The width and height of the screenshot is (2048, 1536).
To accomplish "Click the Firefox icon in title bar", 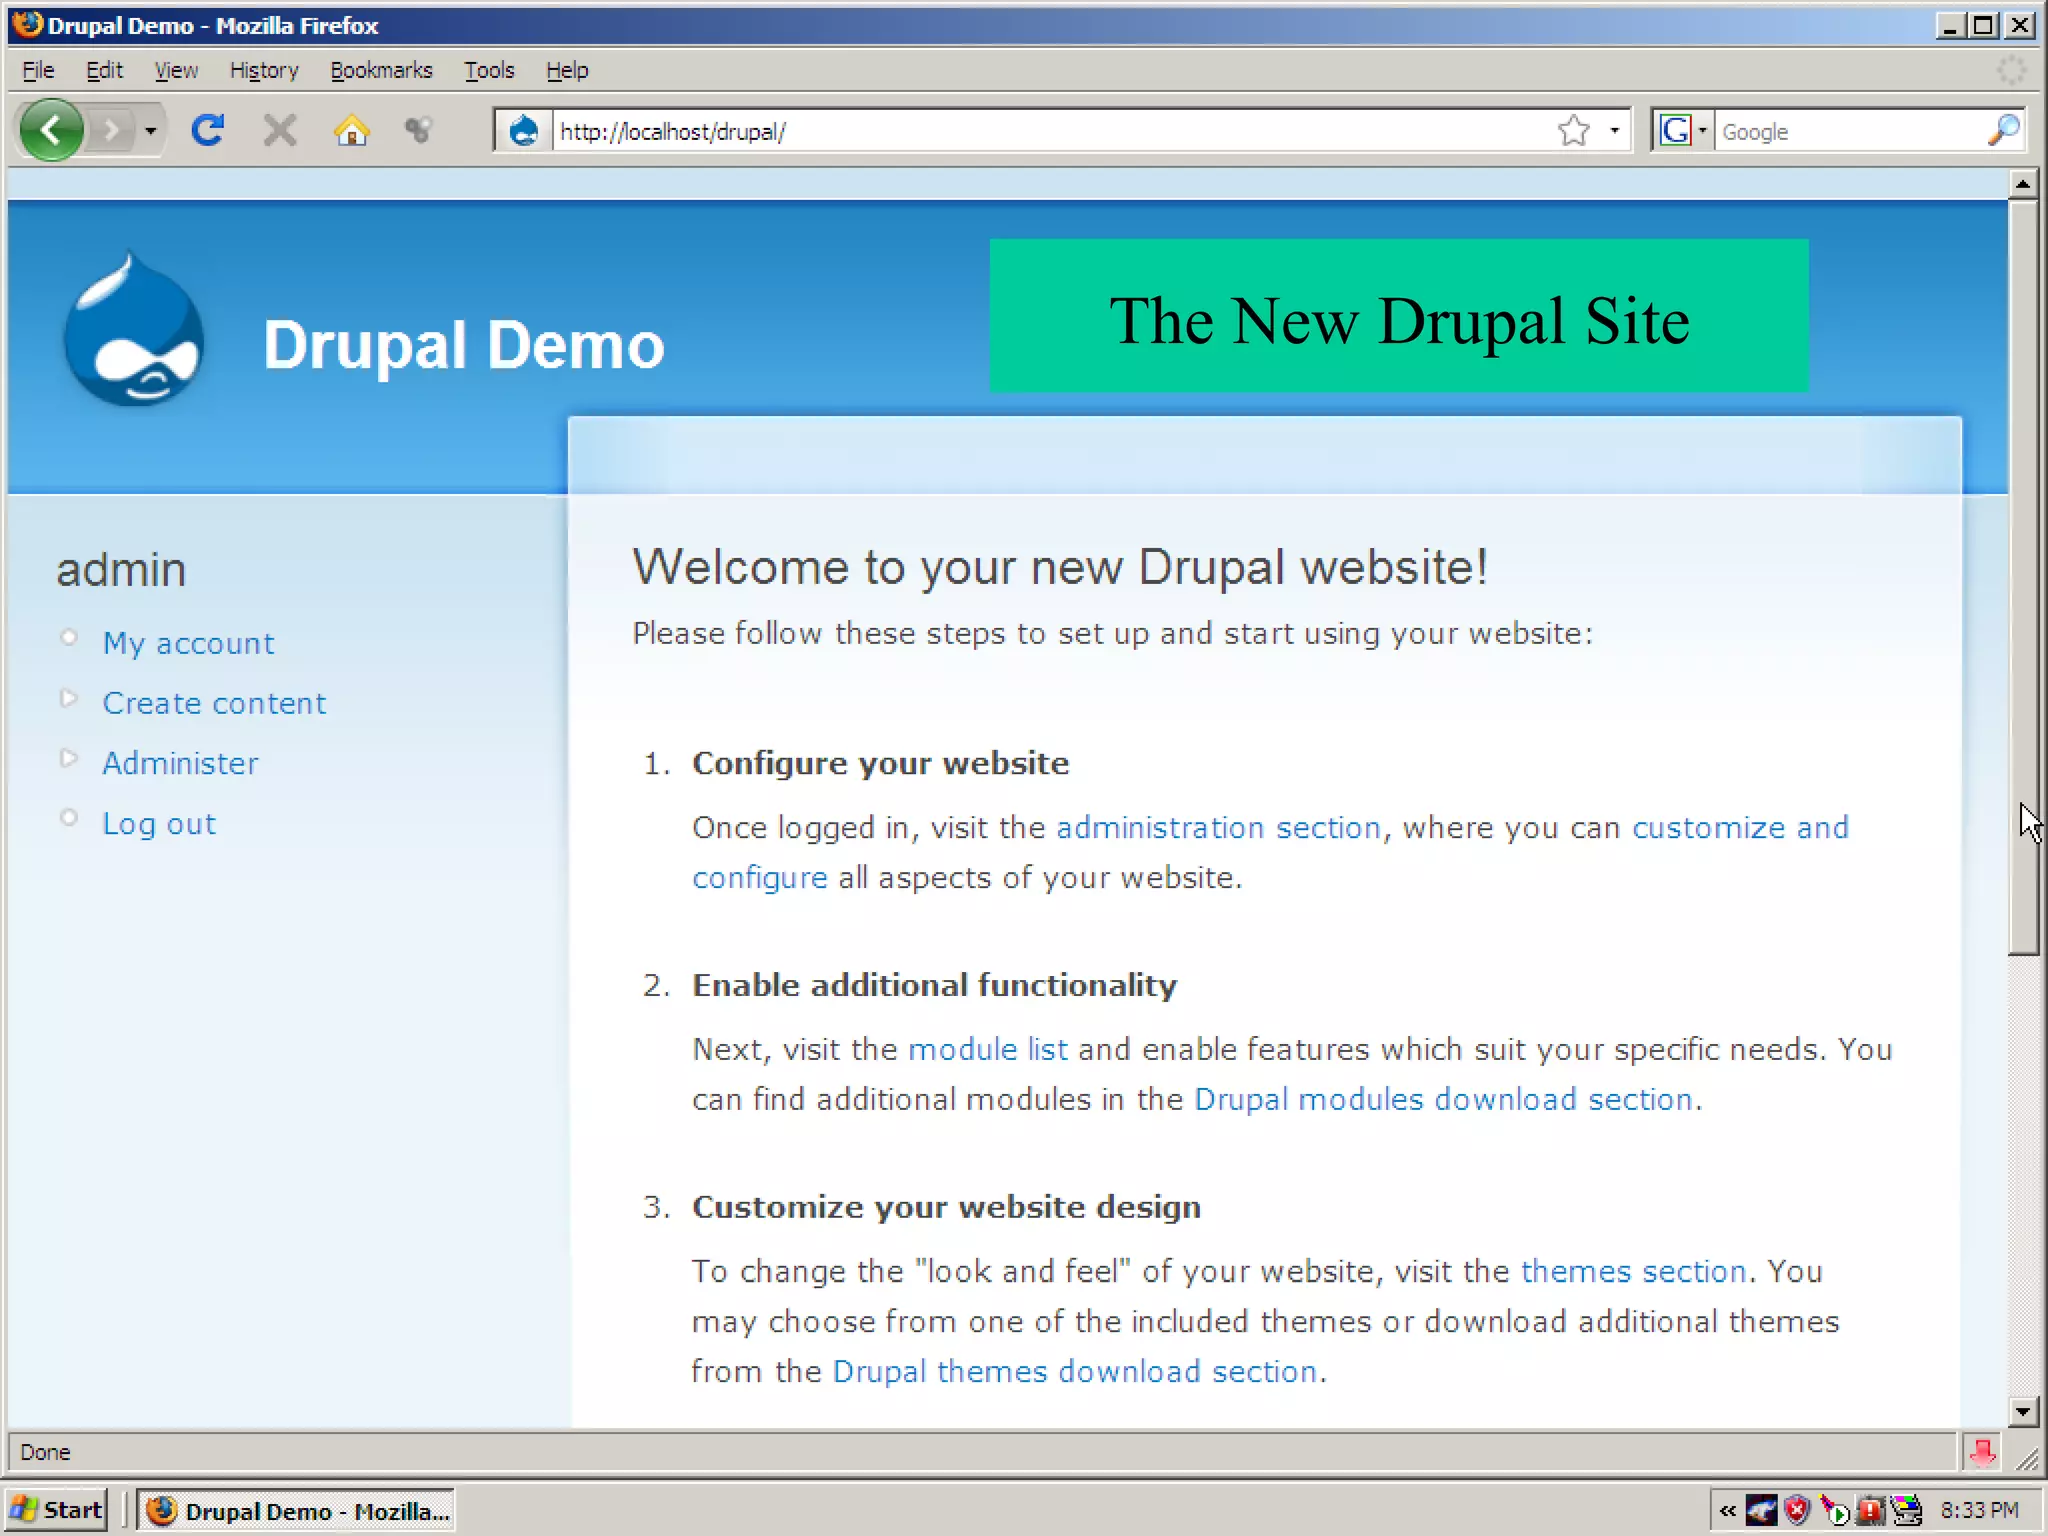I will click(28, 24).
